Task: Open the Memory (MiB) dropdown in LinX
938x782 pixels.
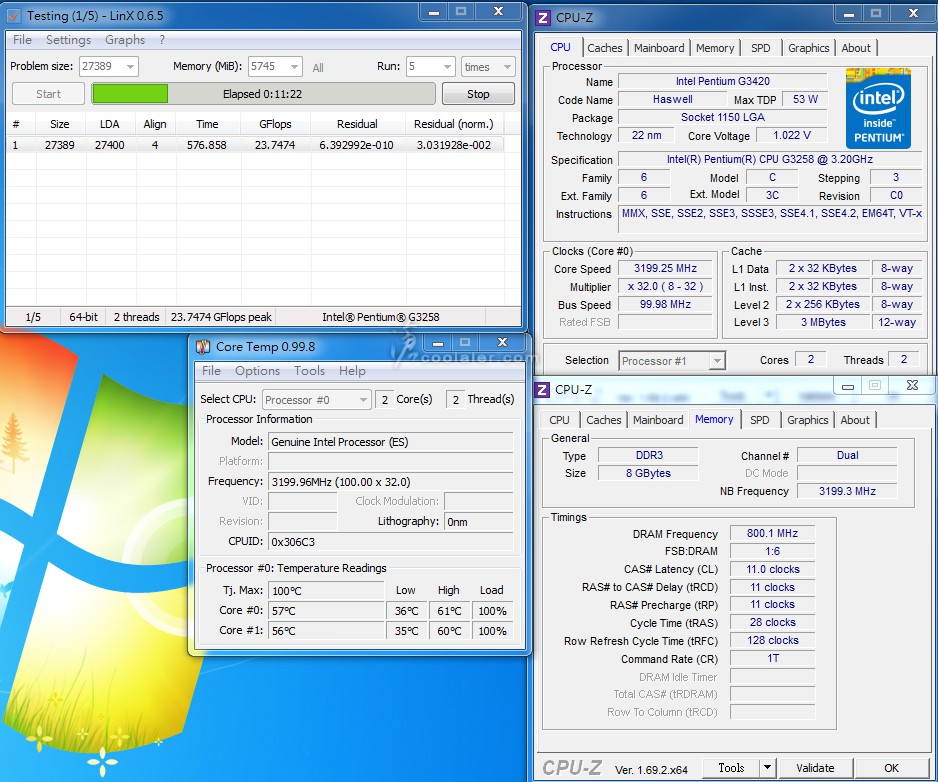Action: [294, 66]
